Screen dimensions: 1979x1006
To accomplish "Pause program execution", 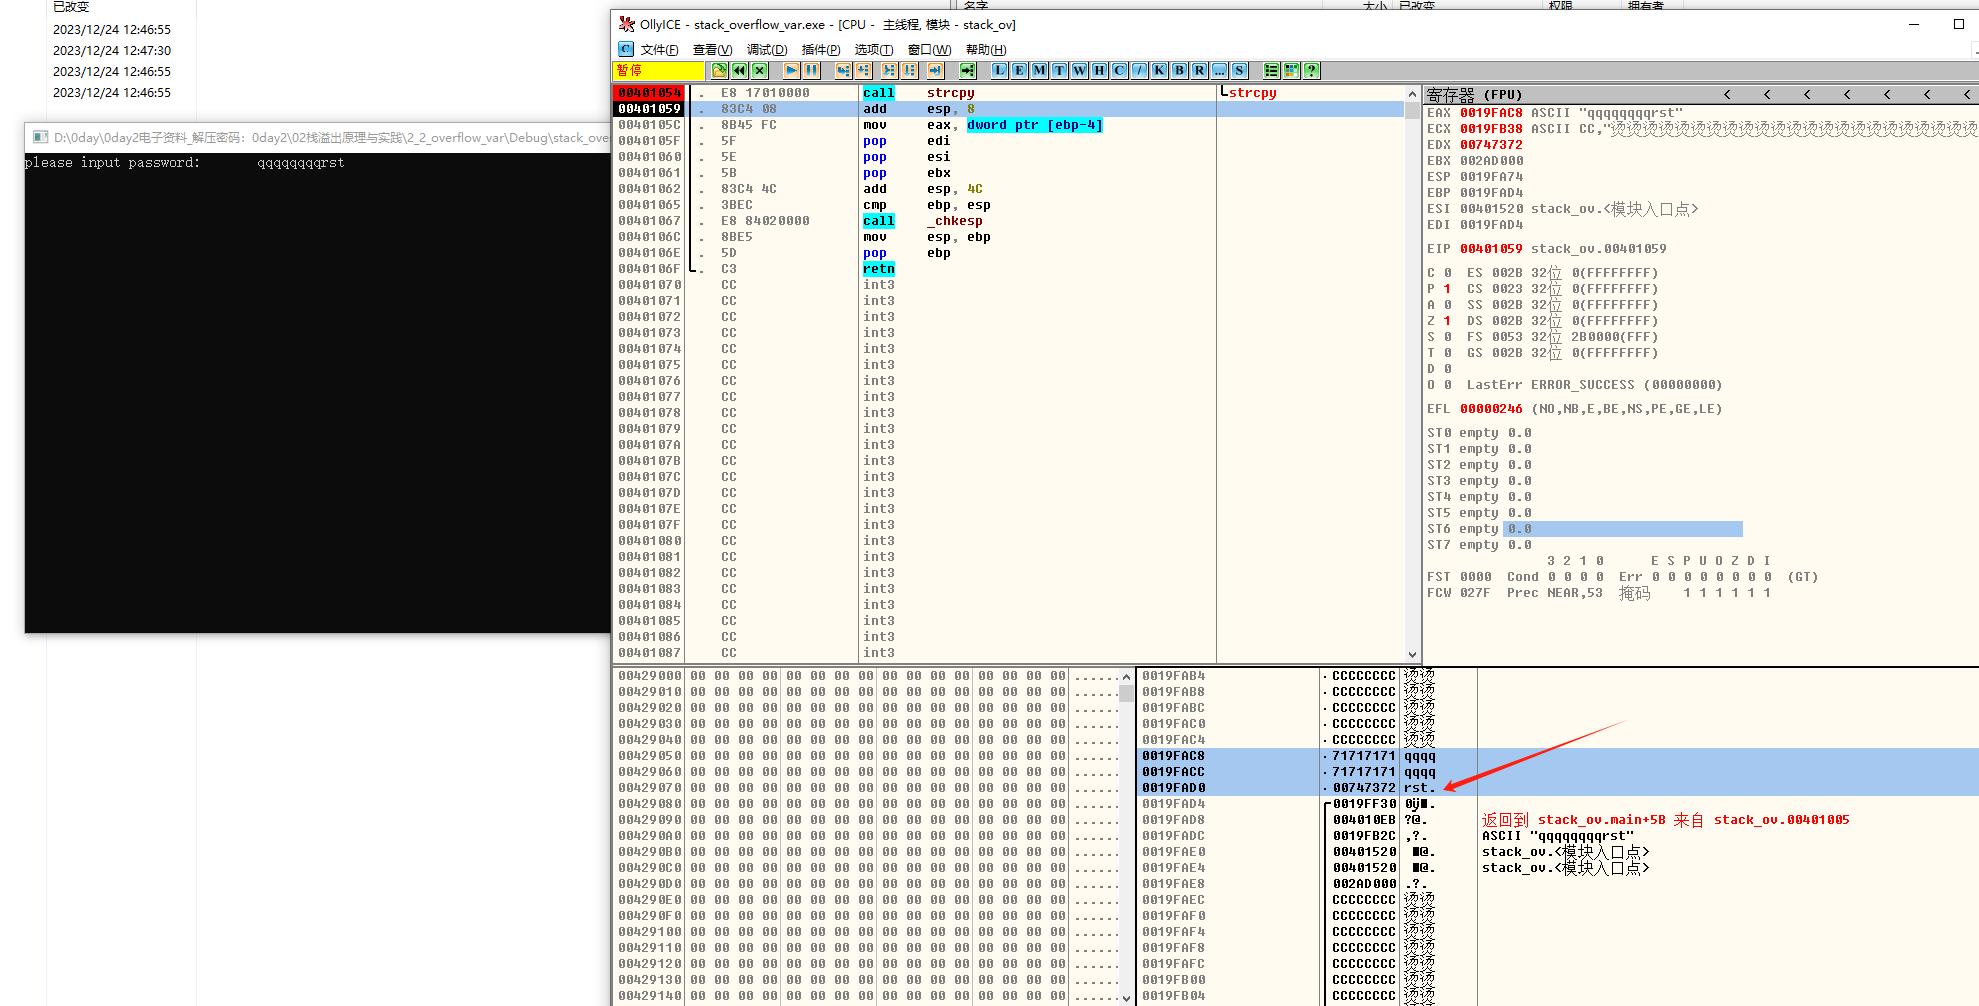I will pyautogui.click(x=810, y=70).
